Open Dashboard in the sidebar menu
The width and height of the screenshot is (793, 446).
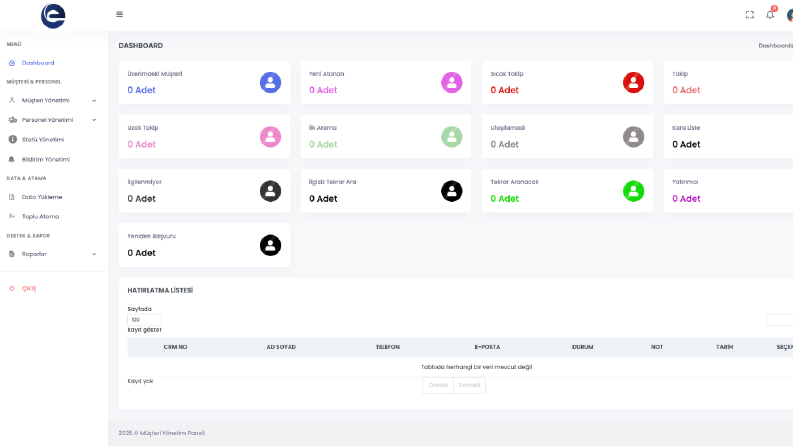tap(38, 63)
